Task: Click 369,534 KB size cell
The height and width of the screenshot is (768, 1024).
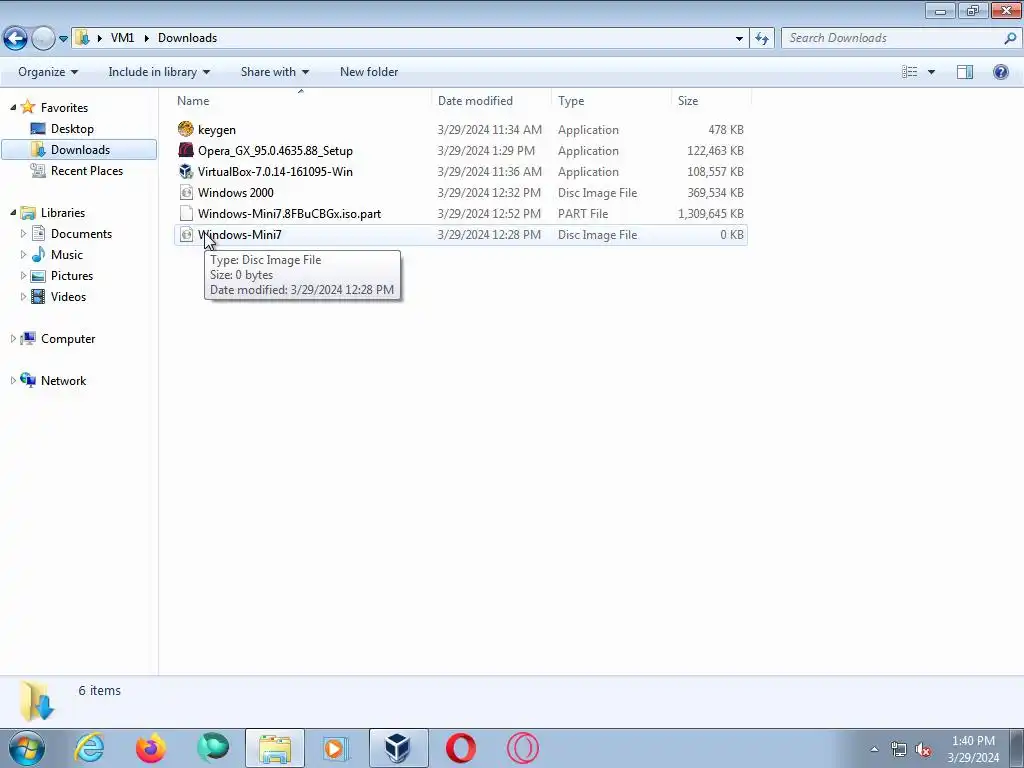Action: coord(715,193)
